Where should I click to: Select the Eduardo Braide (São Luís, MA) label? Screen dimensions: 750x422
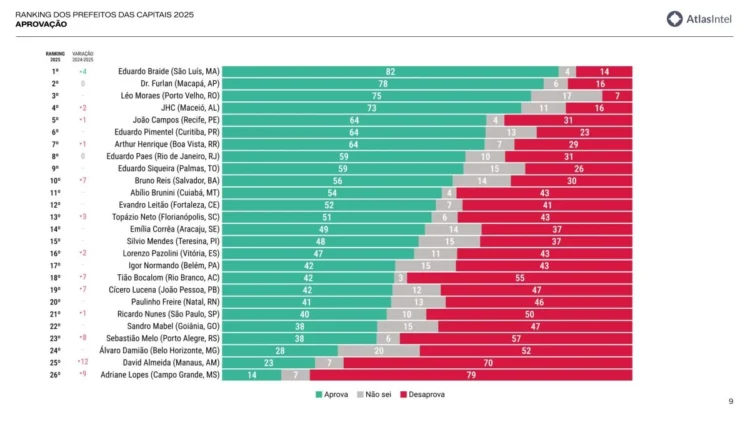[x=168, y=72]
